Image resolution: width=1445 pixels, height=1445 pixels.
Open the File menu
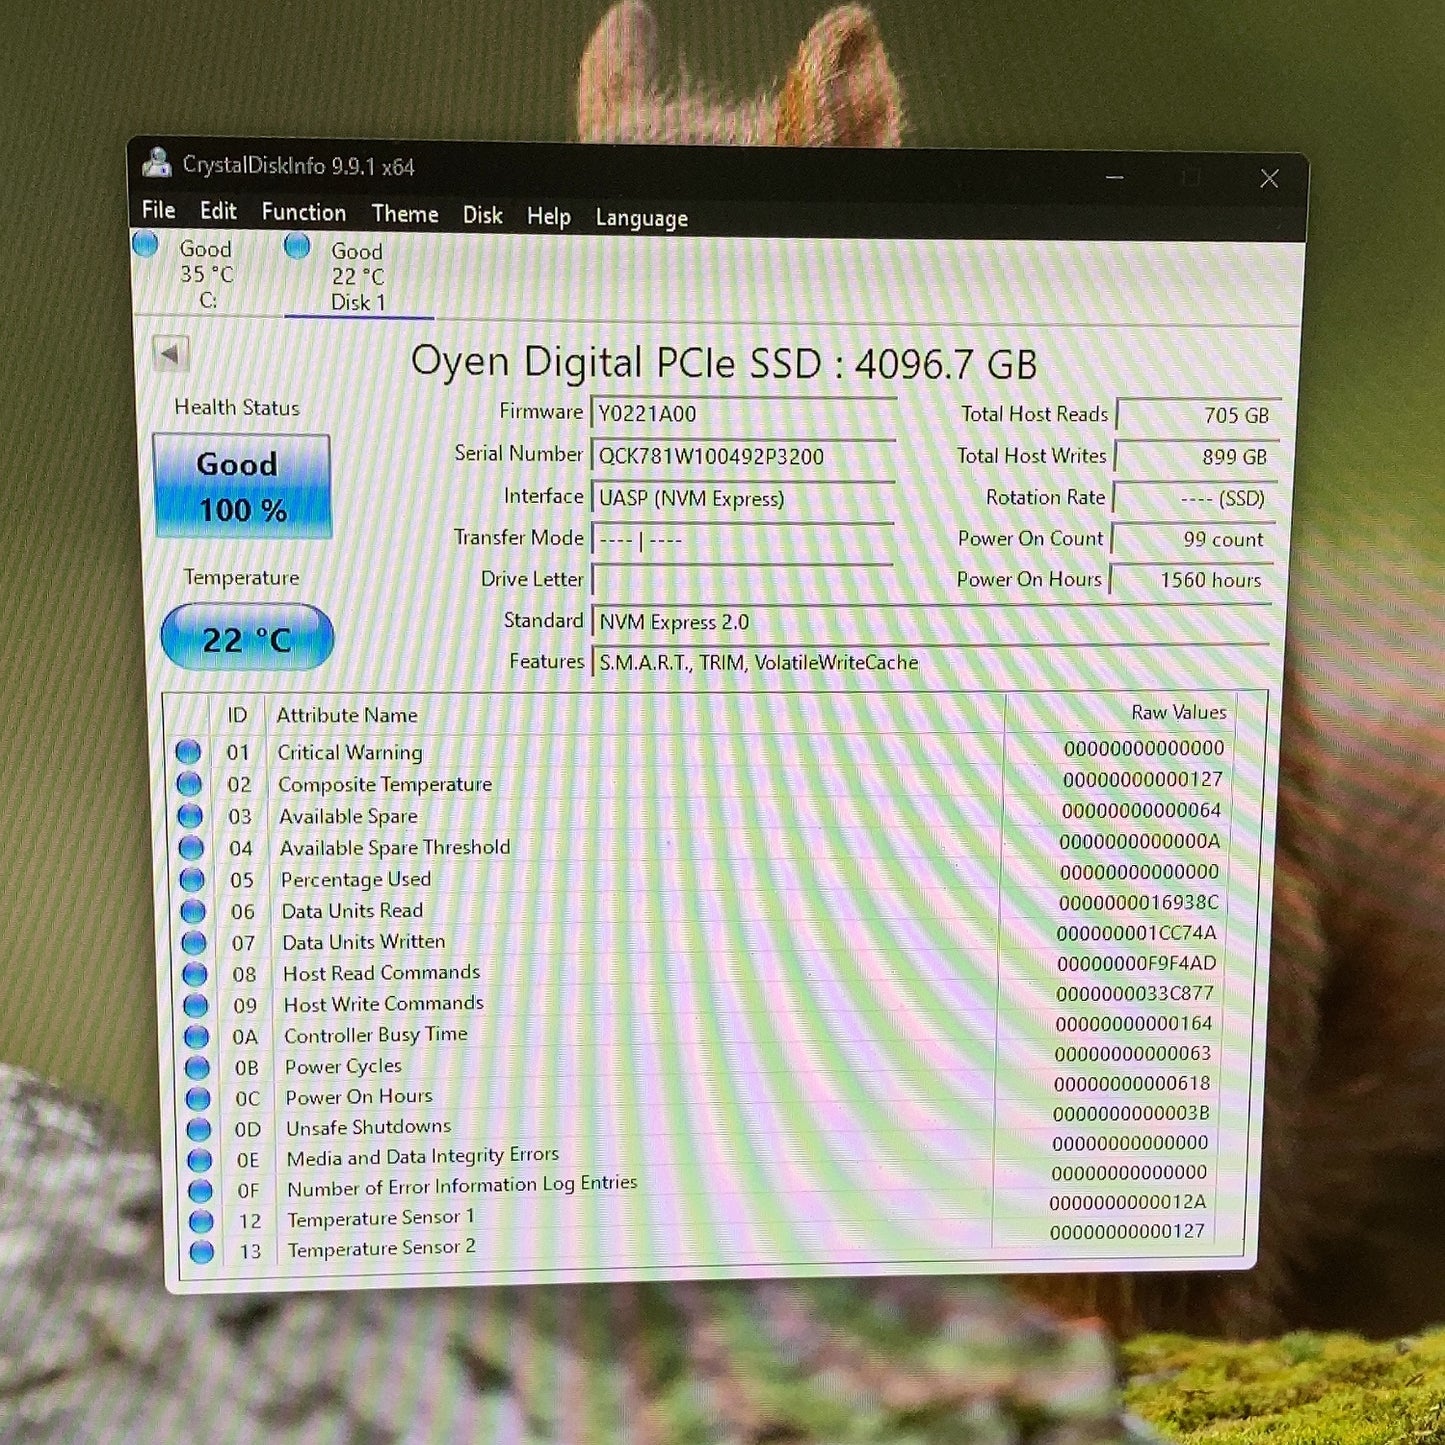(x=159, y=209)
